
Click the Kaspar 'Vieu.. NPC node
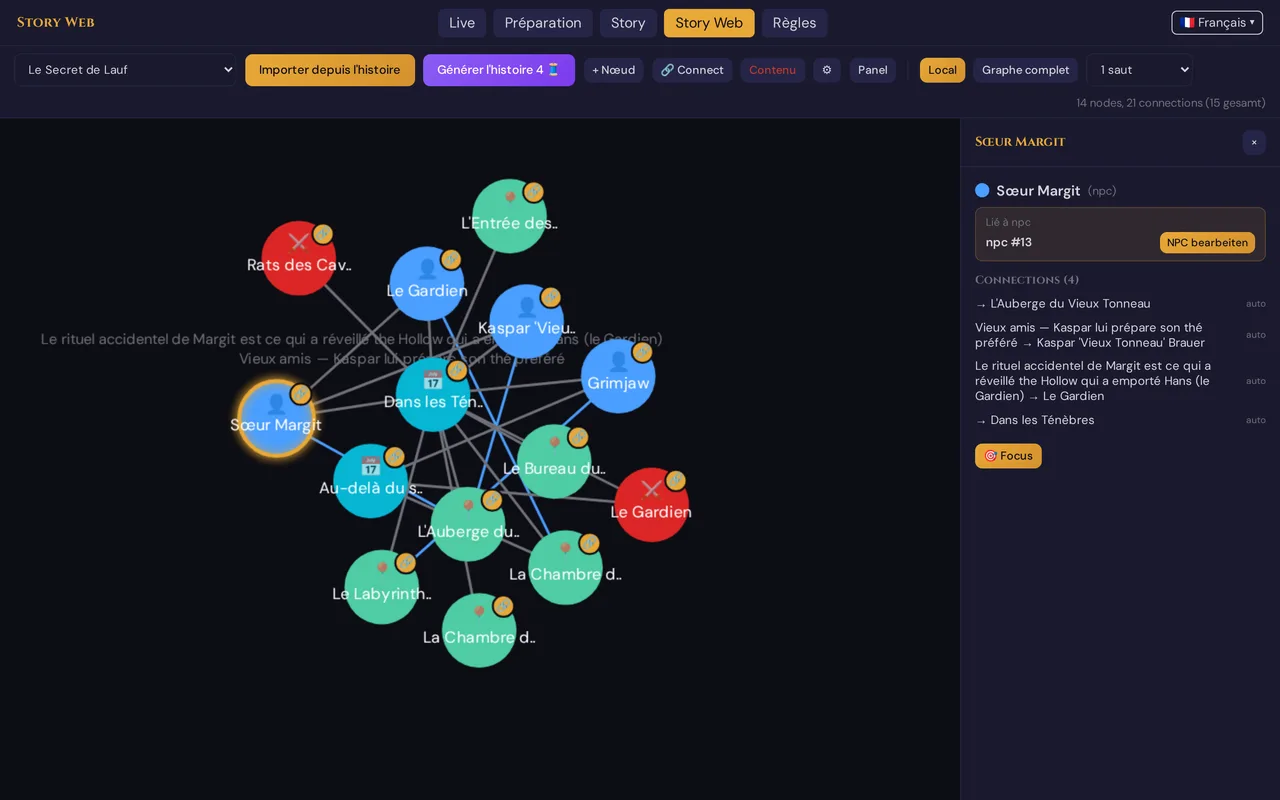[x=526, y=321]
